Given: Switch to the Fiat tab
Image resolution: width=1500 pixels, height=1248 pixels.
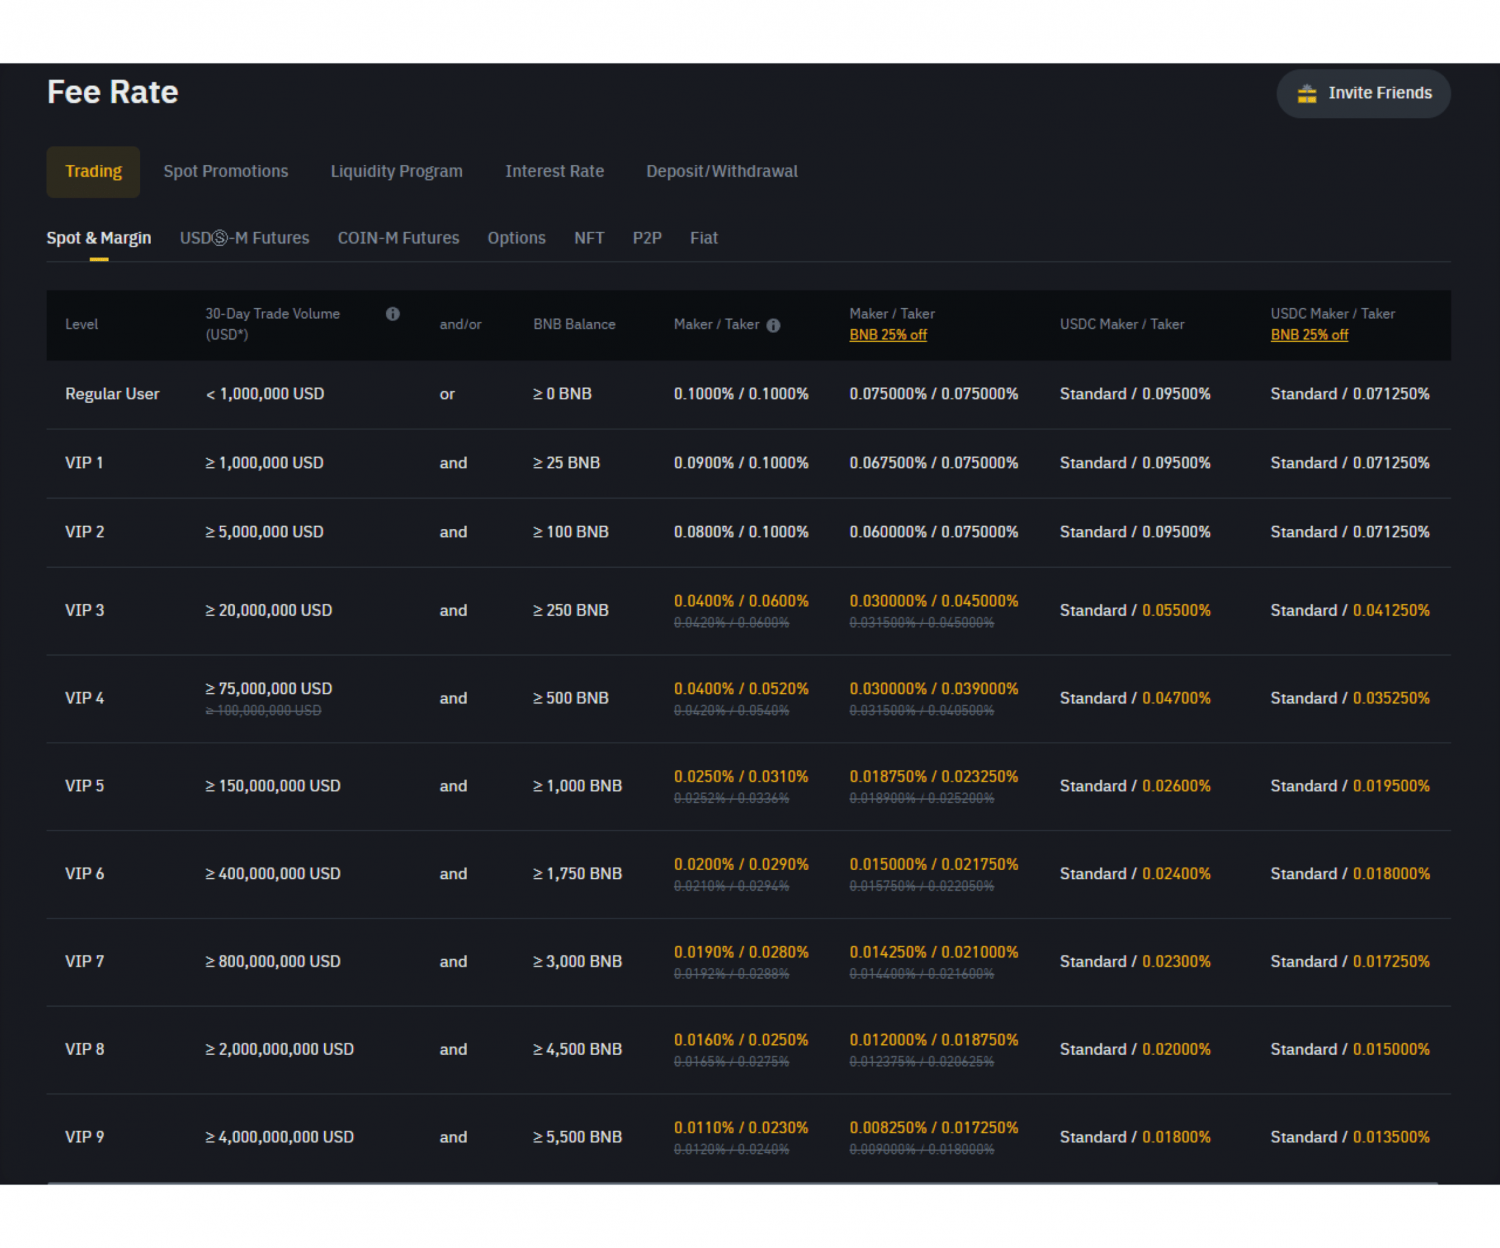Looking at the screenshot, I should (704, 238).
